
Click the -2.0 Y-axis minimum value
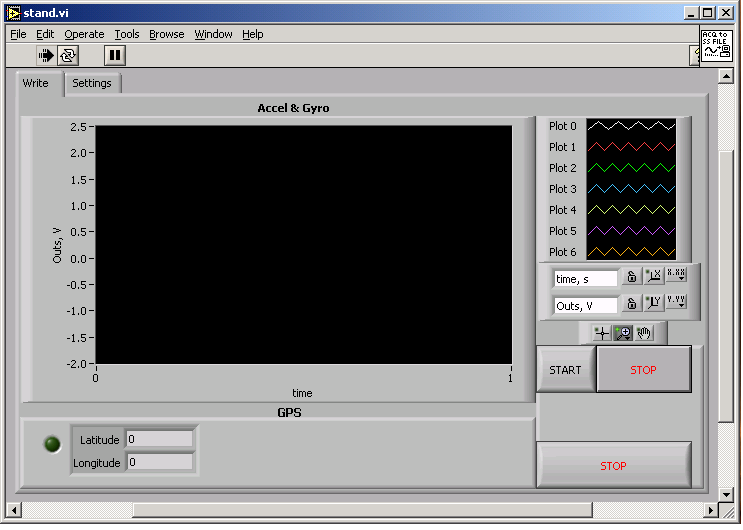(77, 364)
